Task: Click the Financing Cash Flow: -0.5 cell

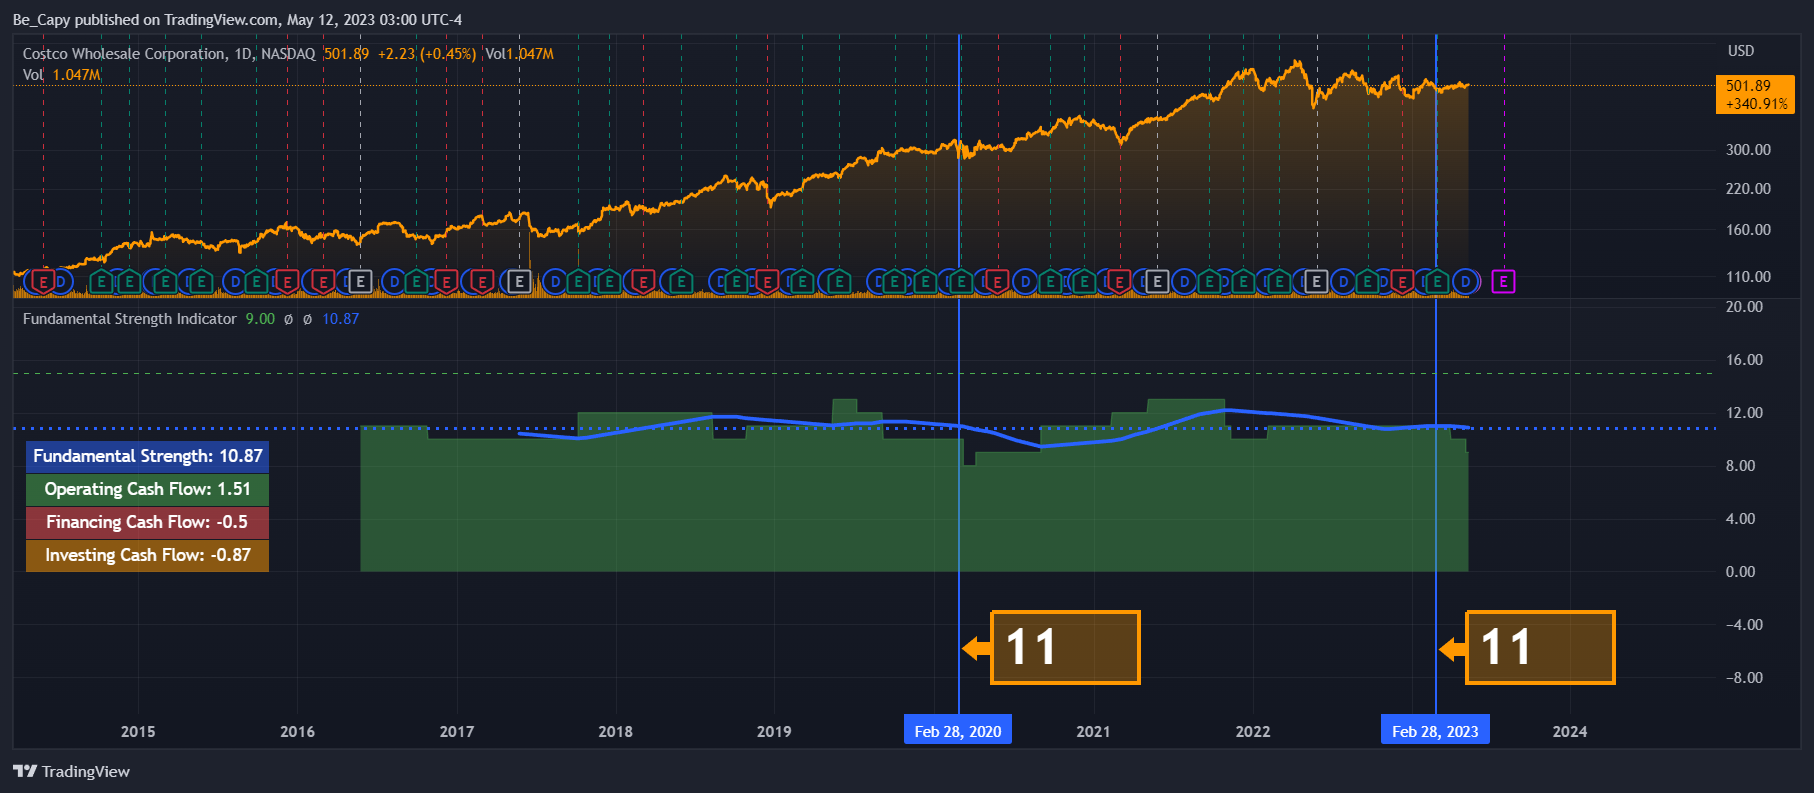Action: 147,522
